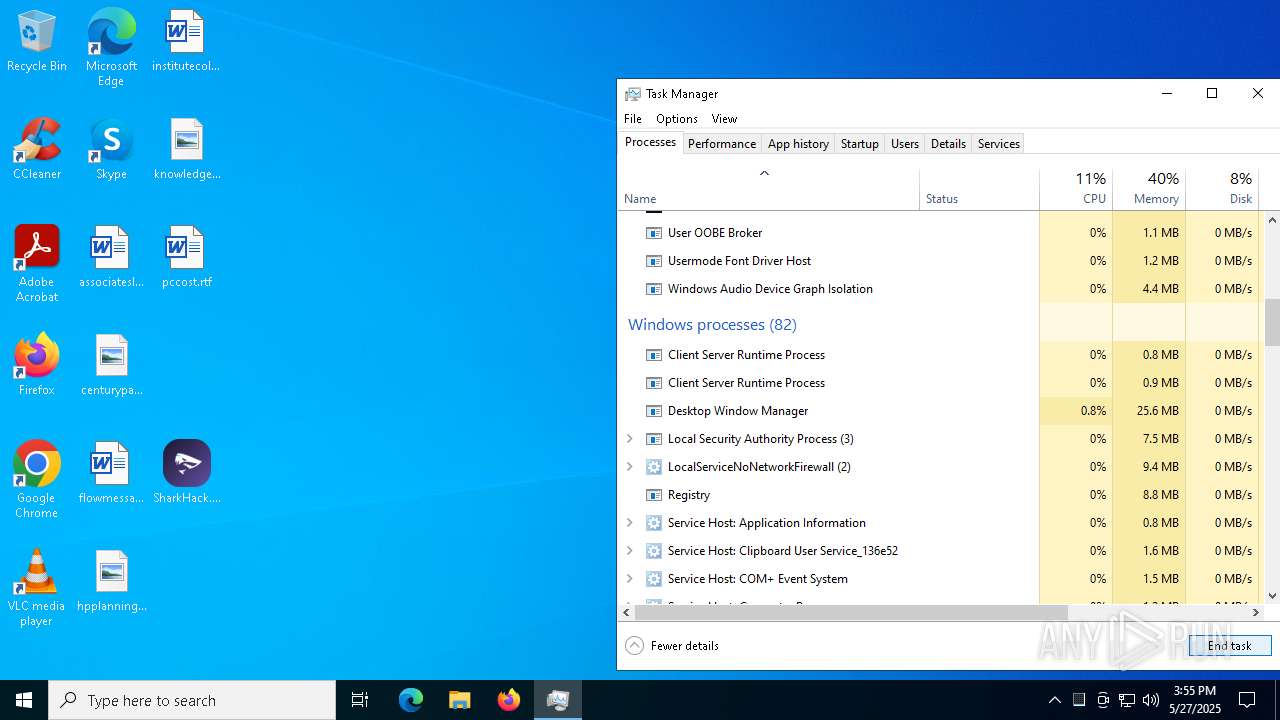Open the Options menu

[677, 119]
